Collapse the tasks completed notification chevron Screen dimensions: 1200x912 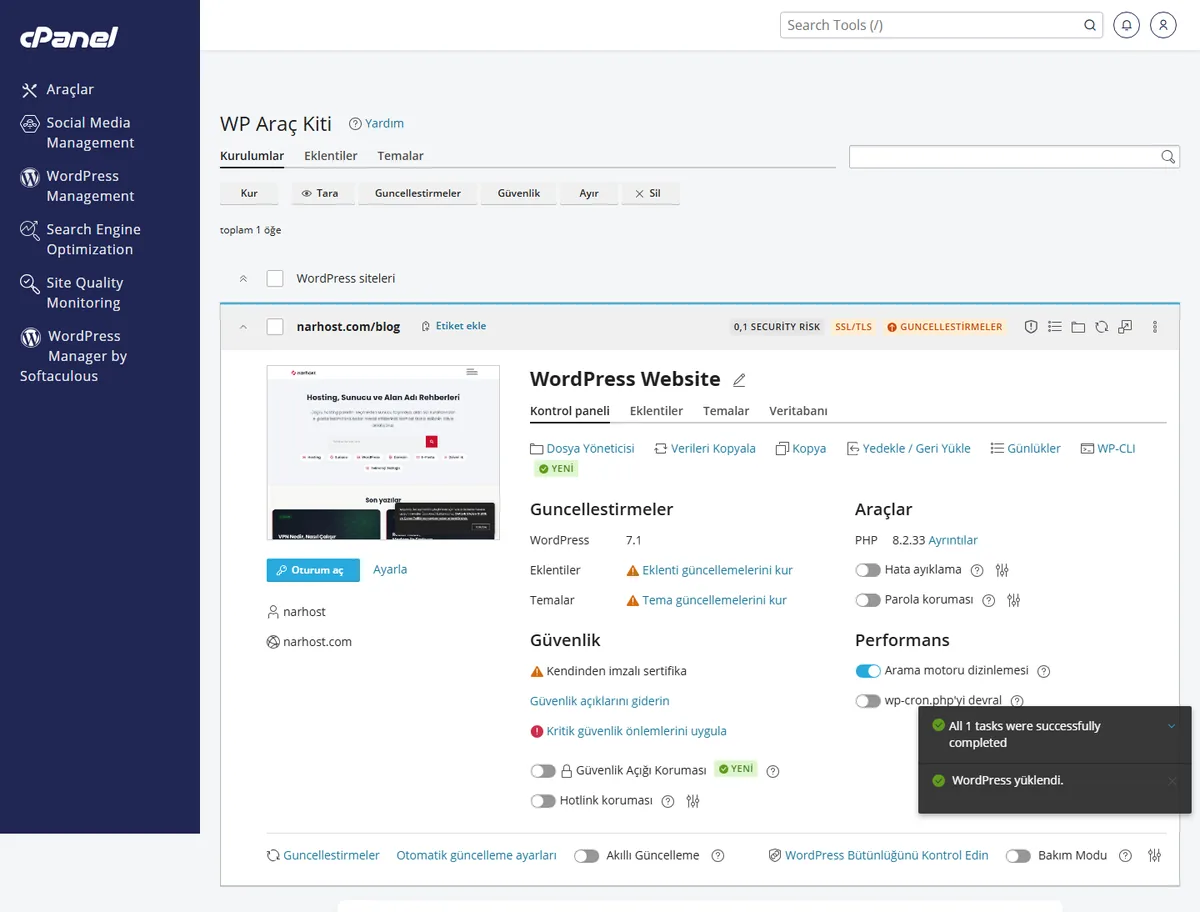pos(1172,726)
